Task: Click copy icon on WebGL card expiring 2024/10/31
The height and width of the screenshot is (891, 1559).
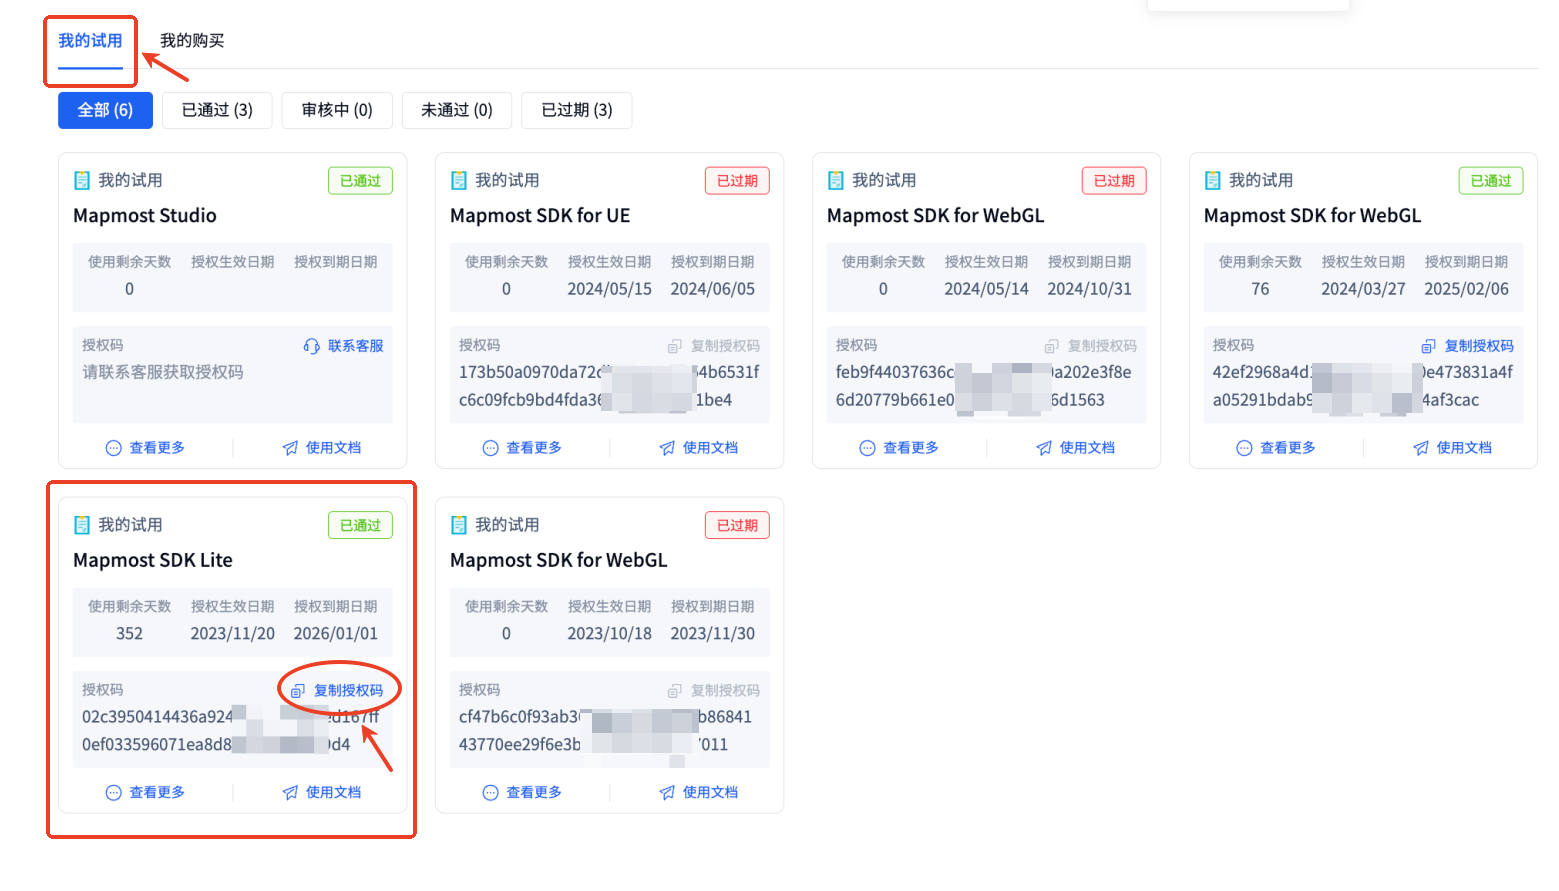Action: pyautogui.click(x=1052, y=346)
